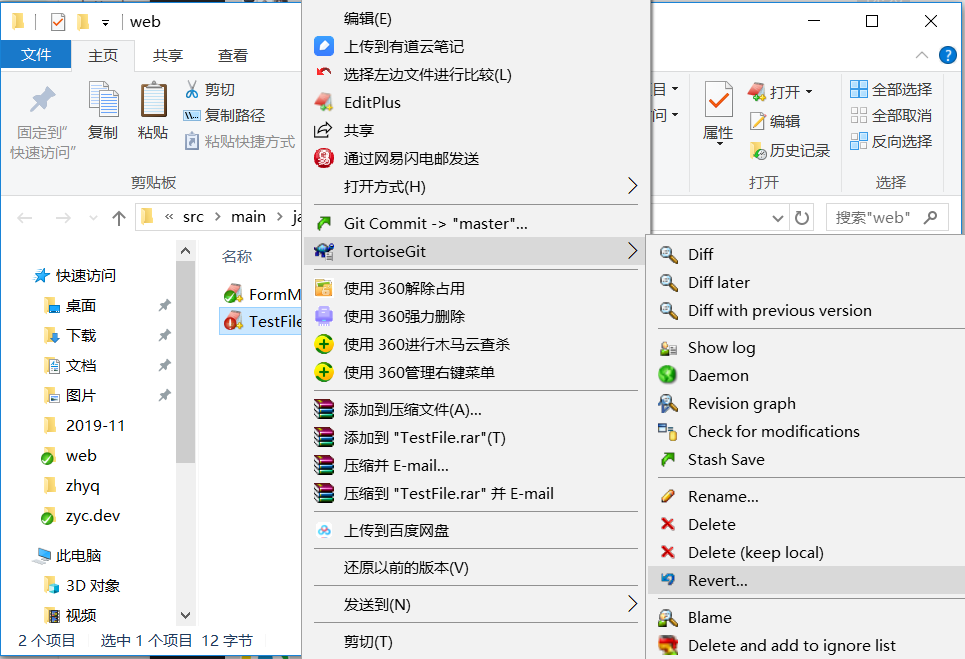This screenshot has height=659, width=965.
Task: Select 添加到 "TestFile.rar"(T) menu entry
Action: [x=425, y=437]
